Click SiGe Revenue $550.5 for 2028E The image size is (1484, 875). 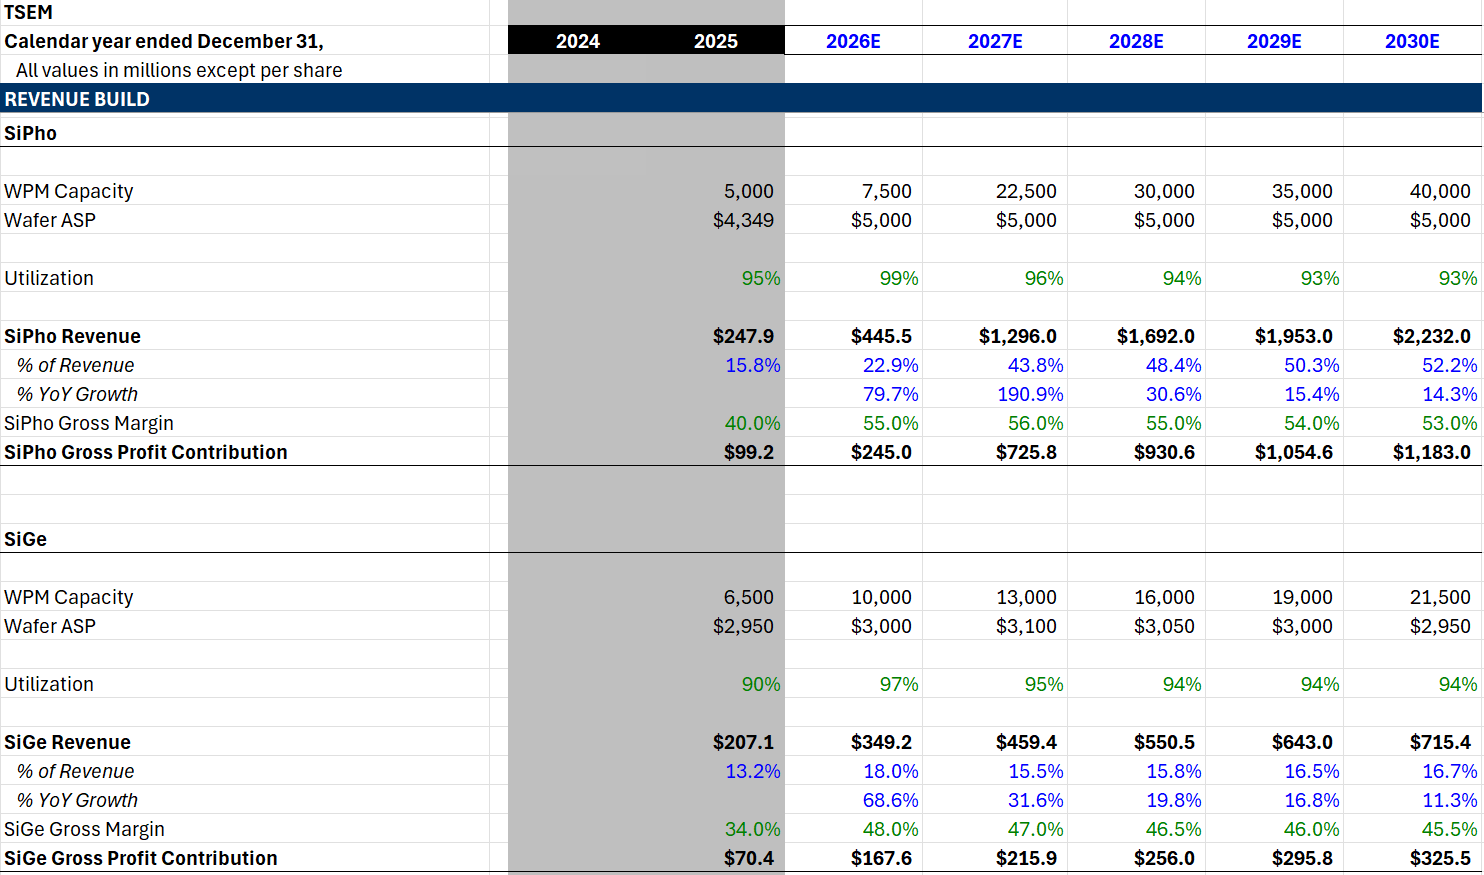[1136, 742]
